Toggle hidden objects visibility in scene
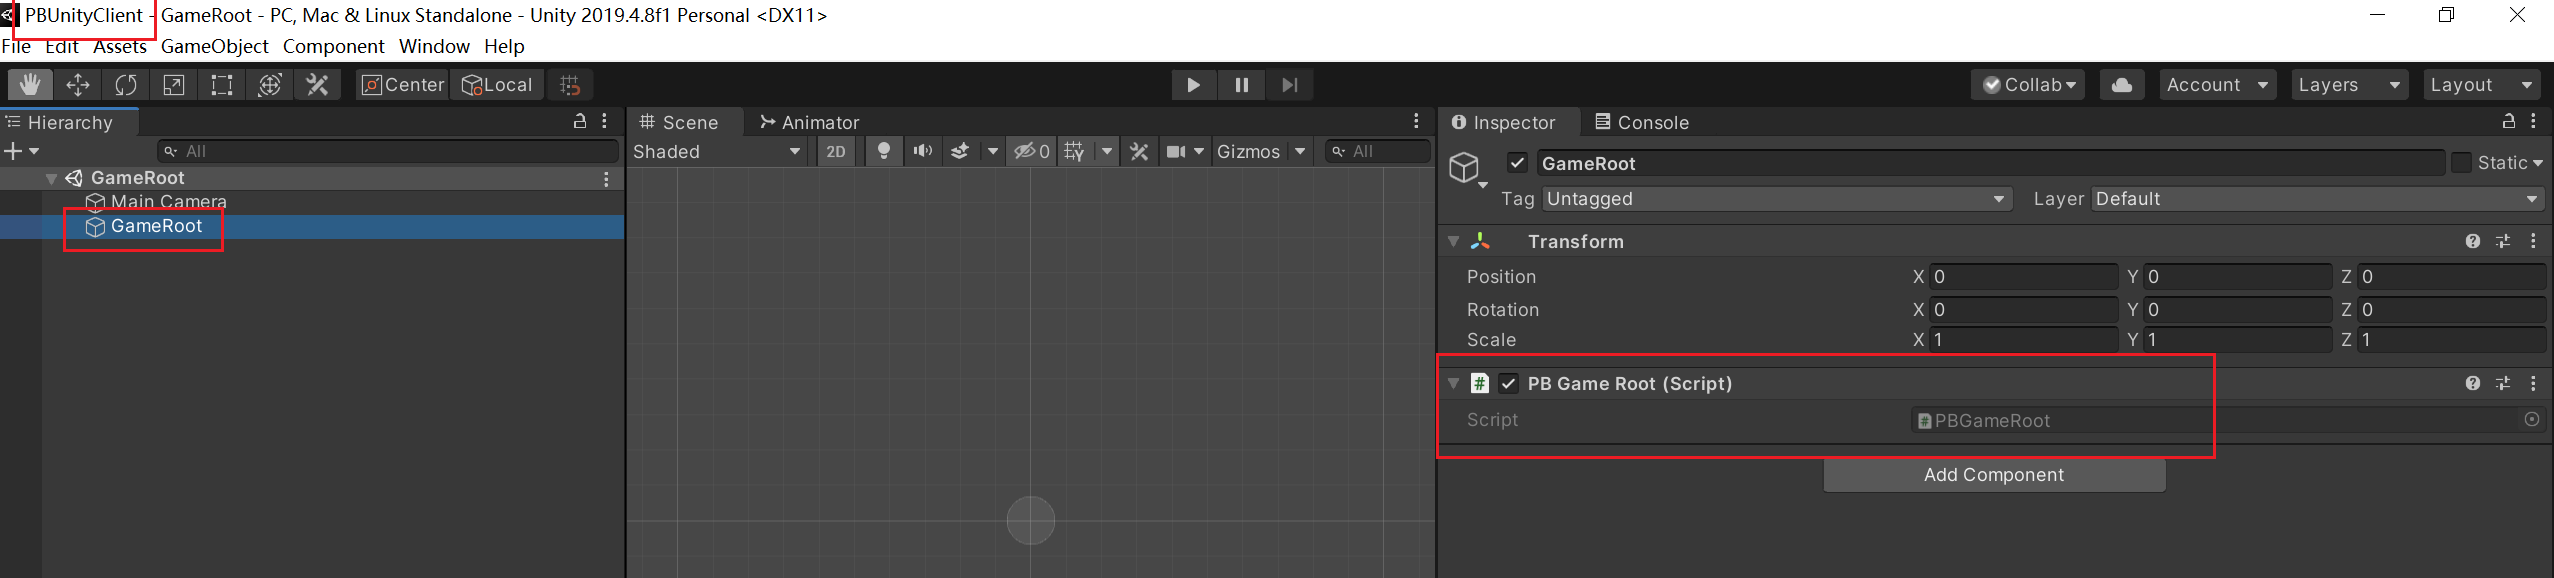2554x578 pixels. pyautogui.click(x=1031, y=151)
